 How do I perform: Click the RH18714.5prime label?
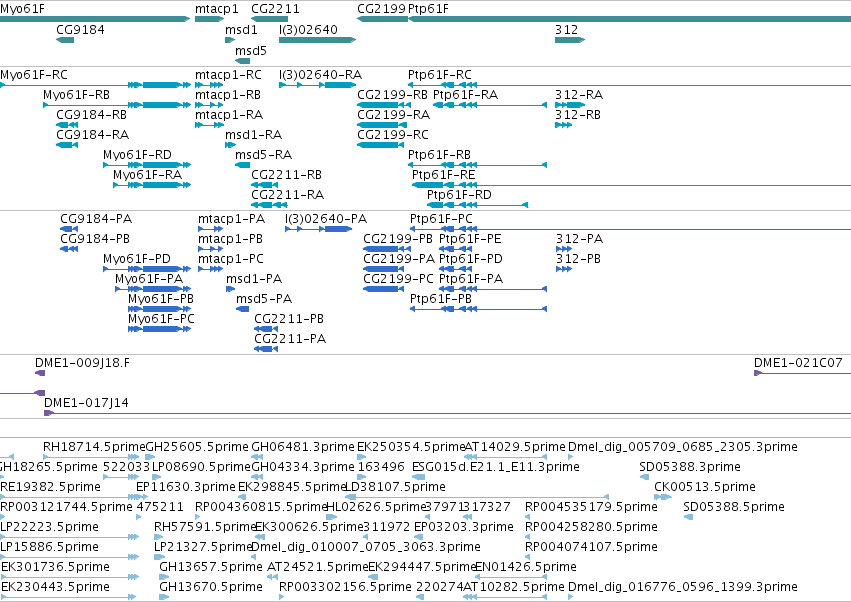(94, 447)
